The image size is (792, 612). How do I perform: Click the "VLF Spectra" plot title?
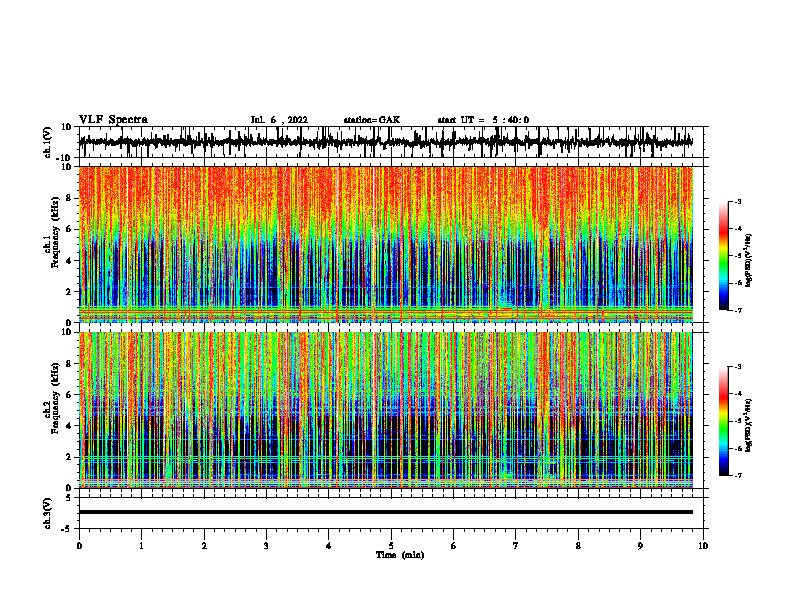tap(113, 120)
